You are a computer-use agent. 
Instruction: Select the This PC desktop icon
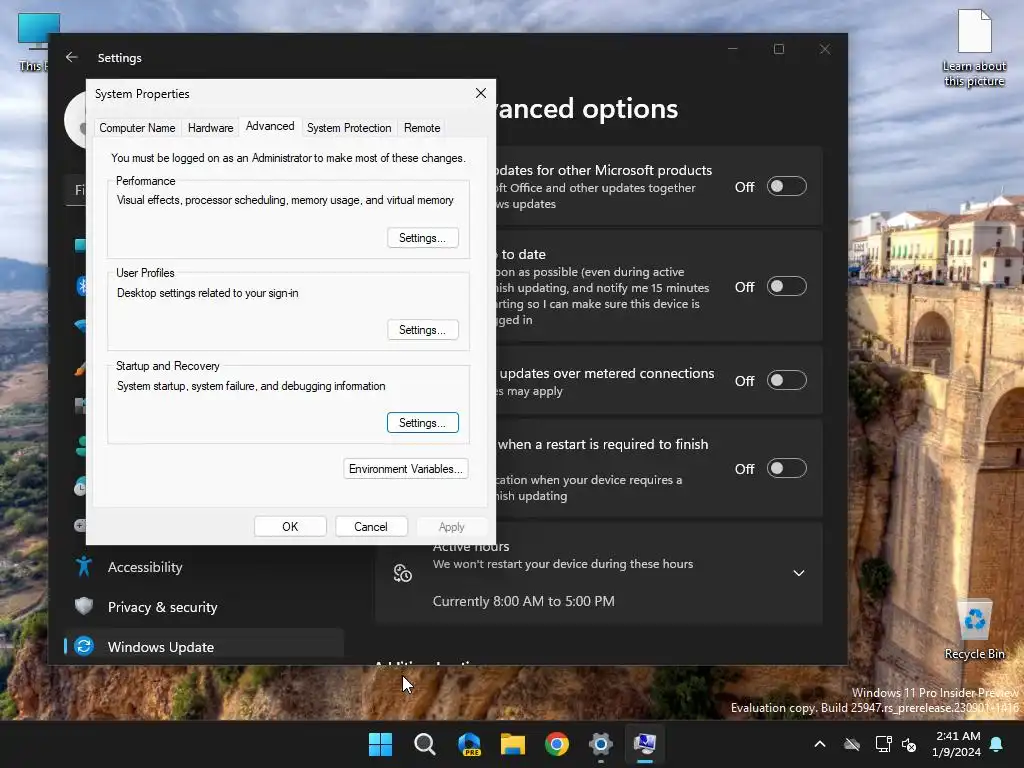[x=33, y=42]
